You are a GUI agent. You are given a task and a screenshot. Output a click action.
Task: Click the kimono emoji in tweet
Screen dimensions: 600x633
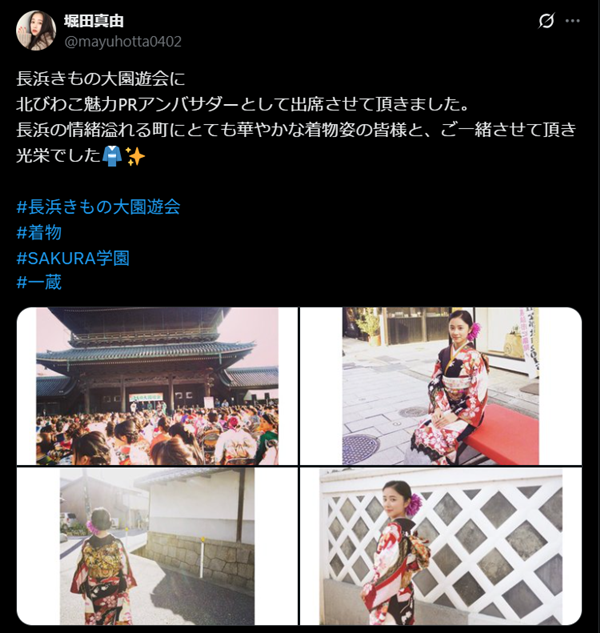click(112, 156)
